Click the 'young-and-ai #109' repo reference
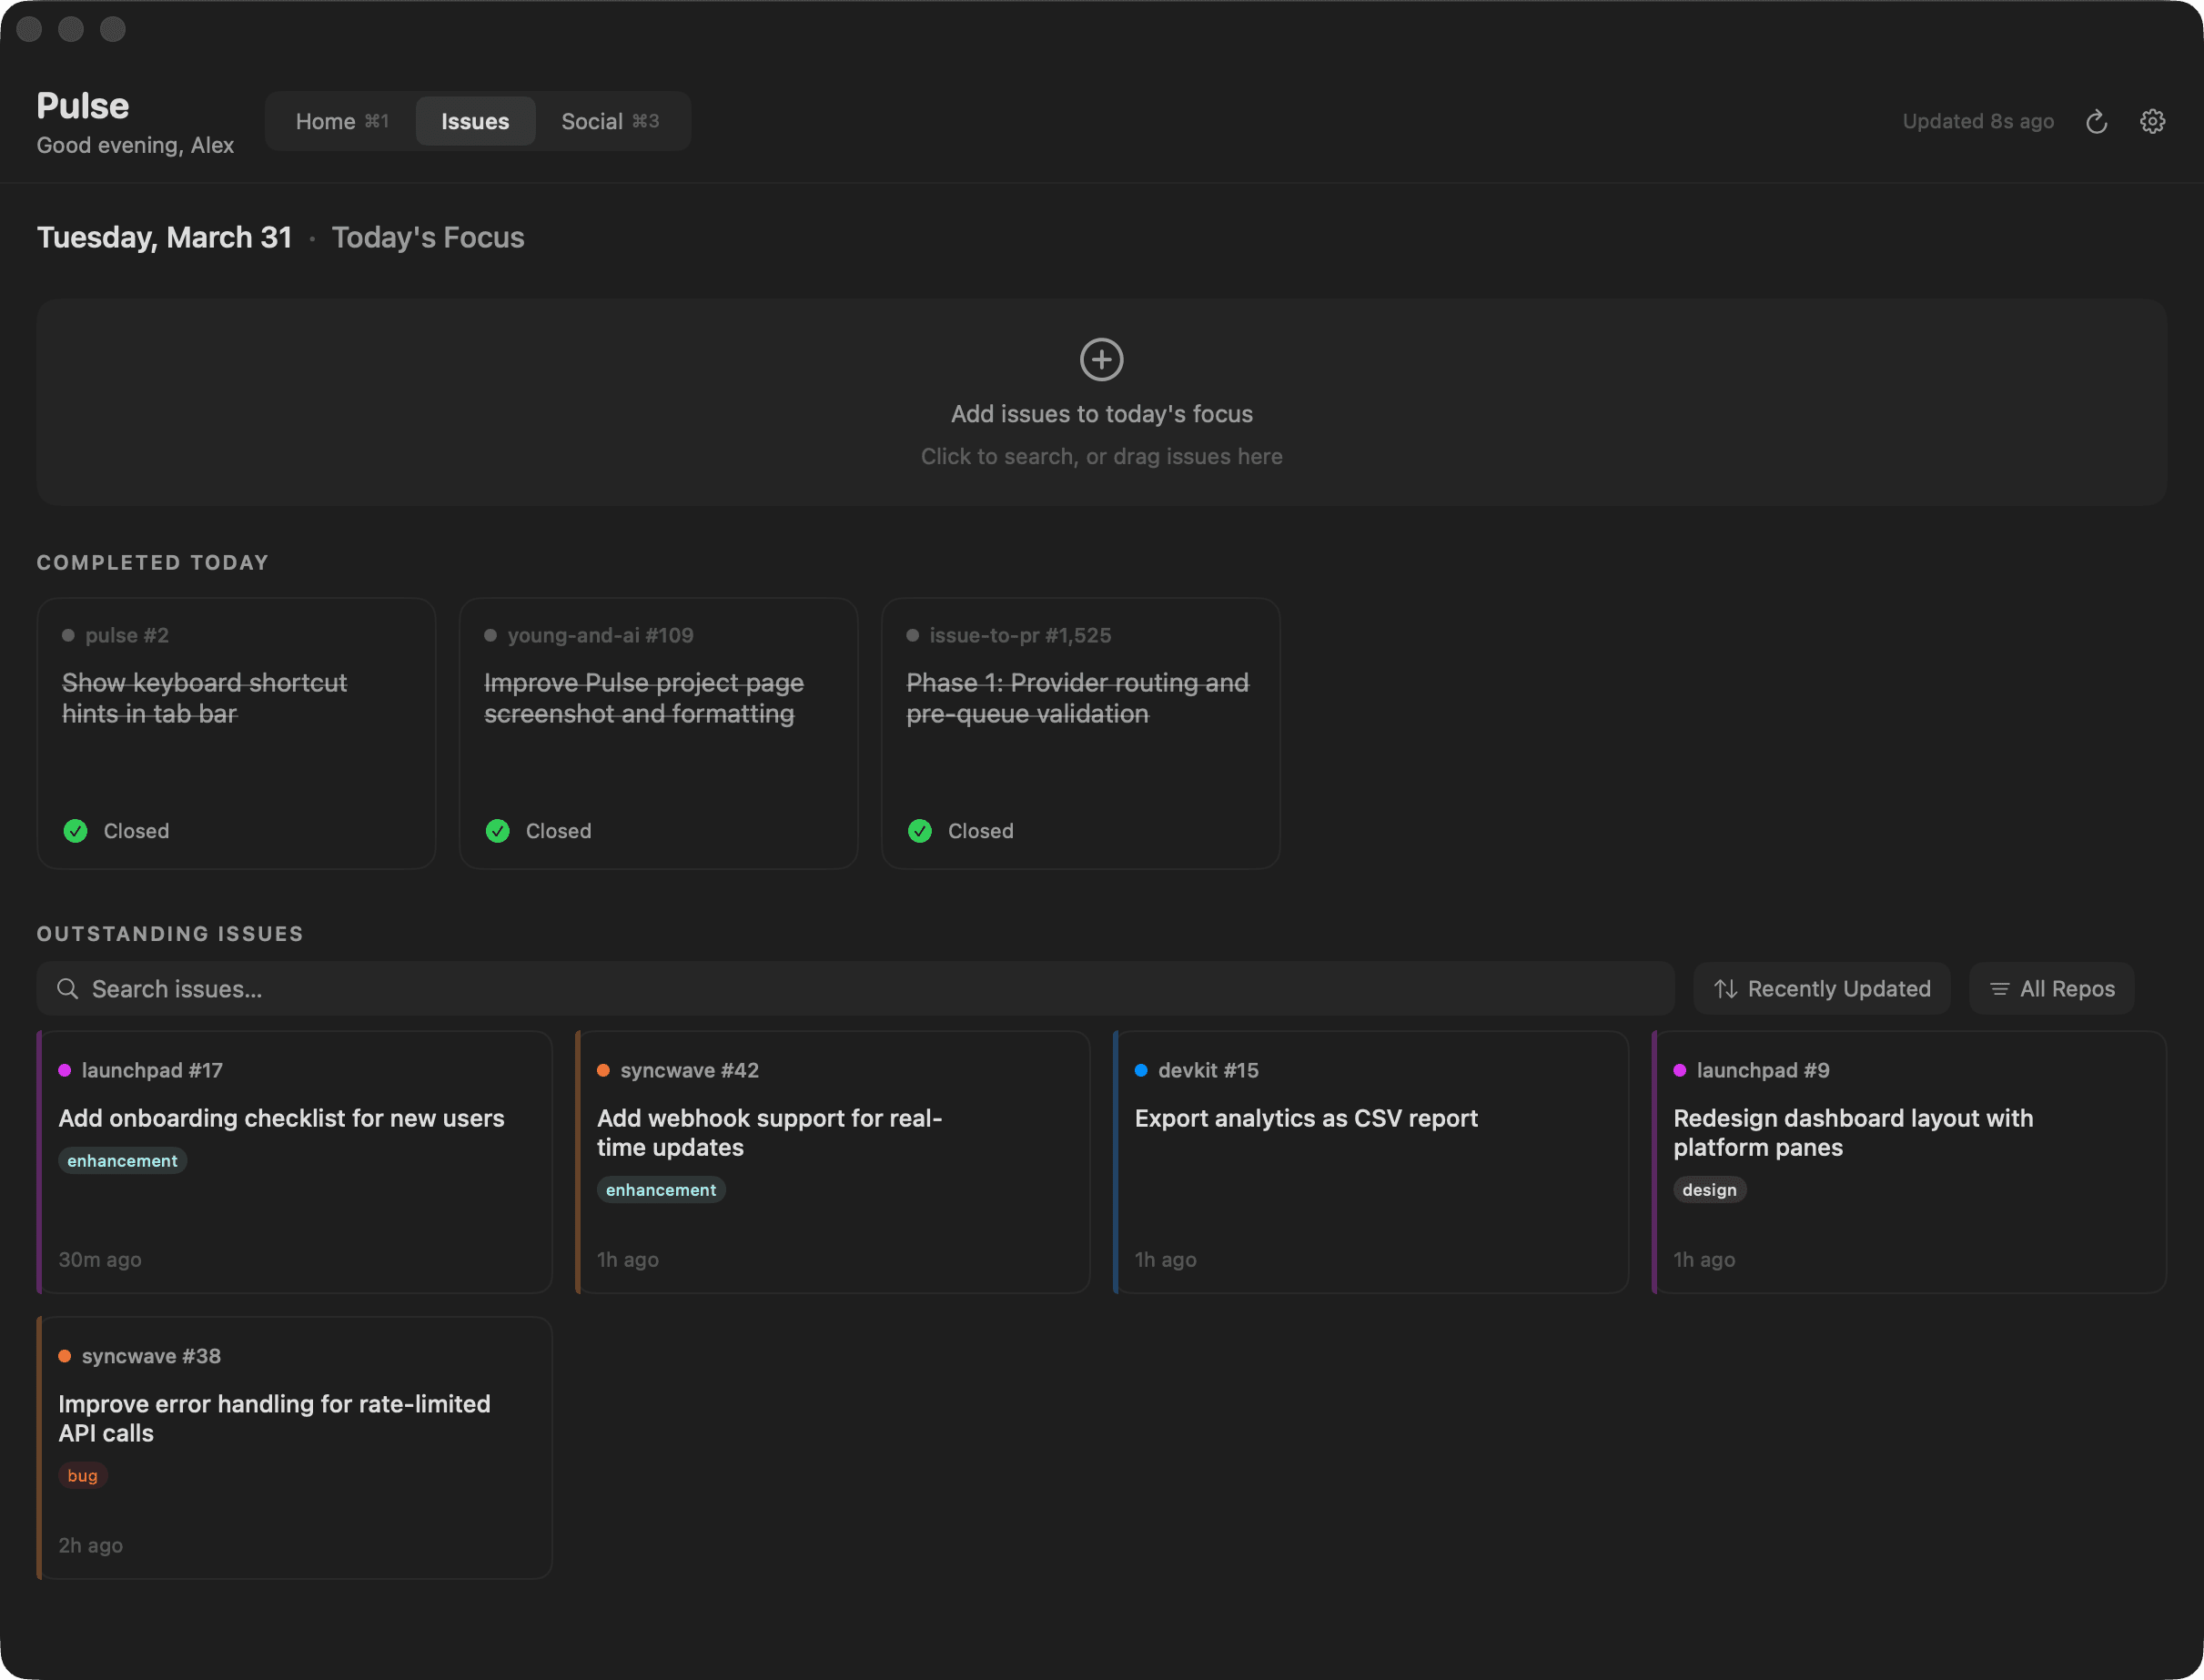This screenshot has height=1680, width=2204. (600, 635)
